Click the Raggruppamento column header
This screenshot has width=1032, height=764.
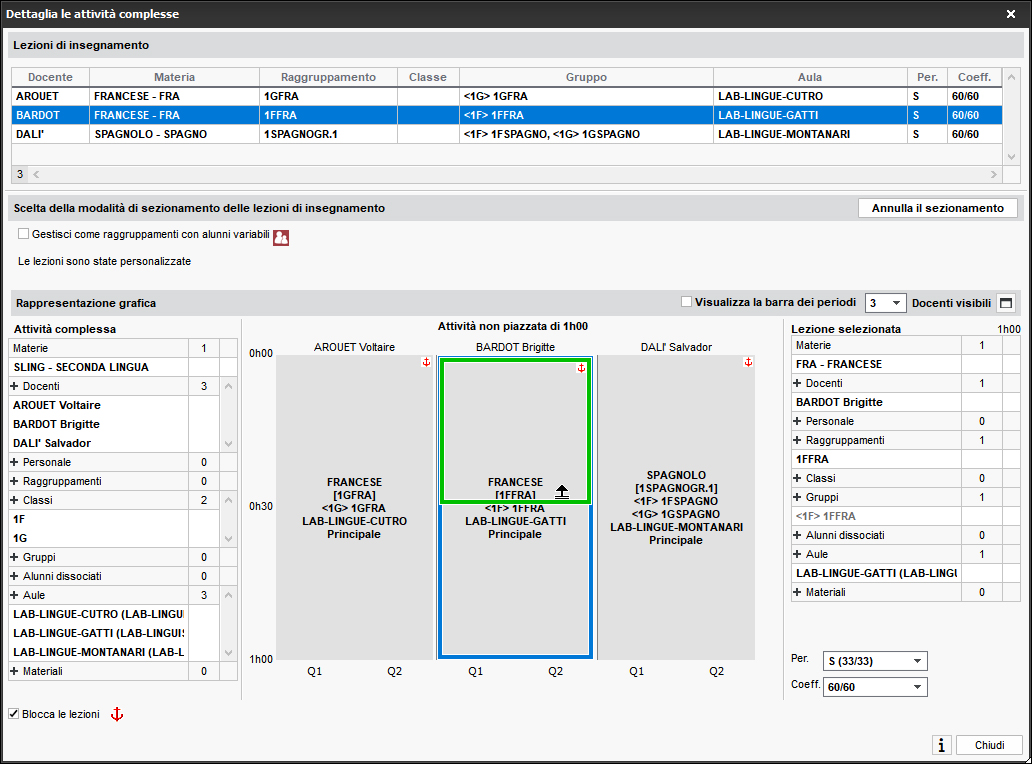click(x=328, y=77)
